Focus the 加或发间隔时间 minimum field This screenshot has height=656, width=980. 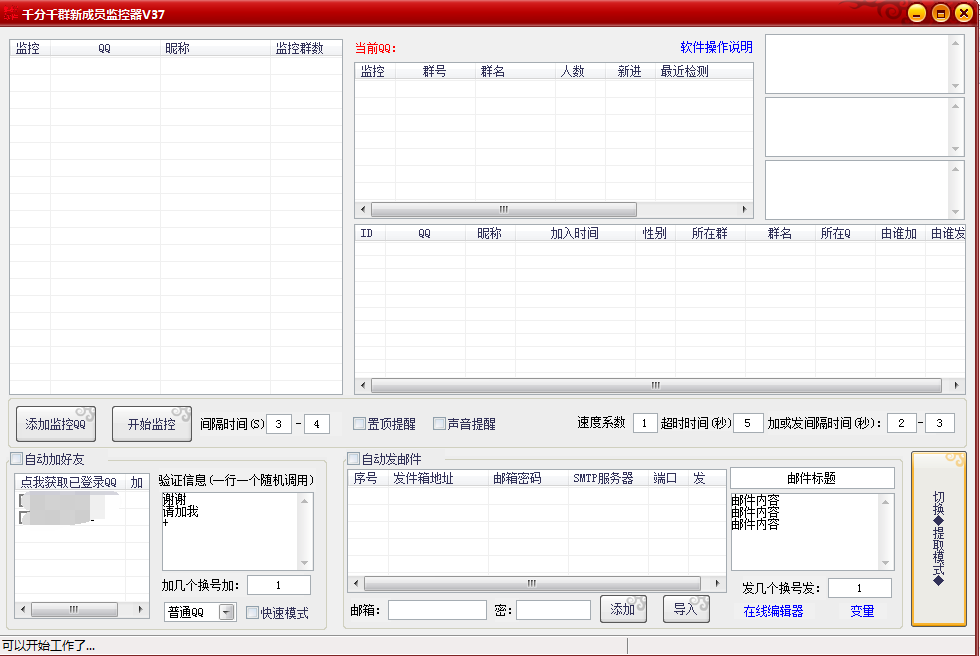pos(901,423)
